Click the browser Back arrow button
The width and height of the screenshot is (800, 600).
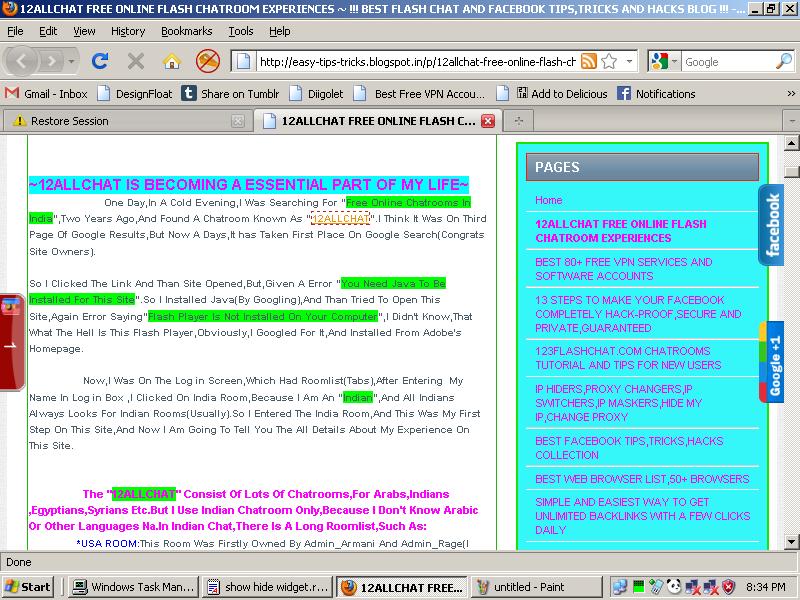pos(20,62)
